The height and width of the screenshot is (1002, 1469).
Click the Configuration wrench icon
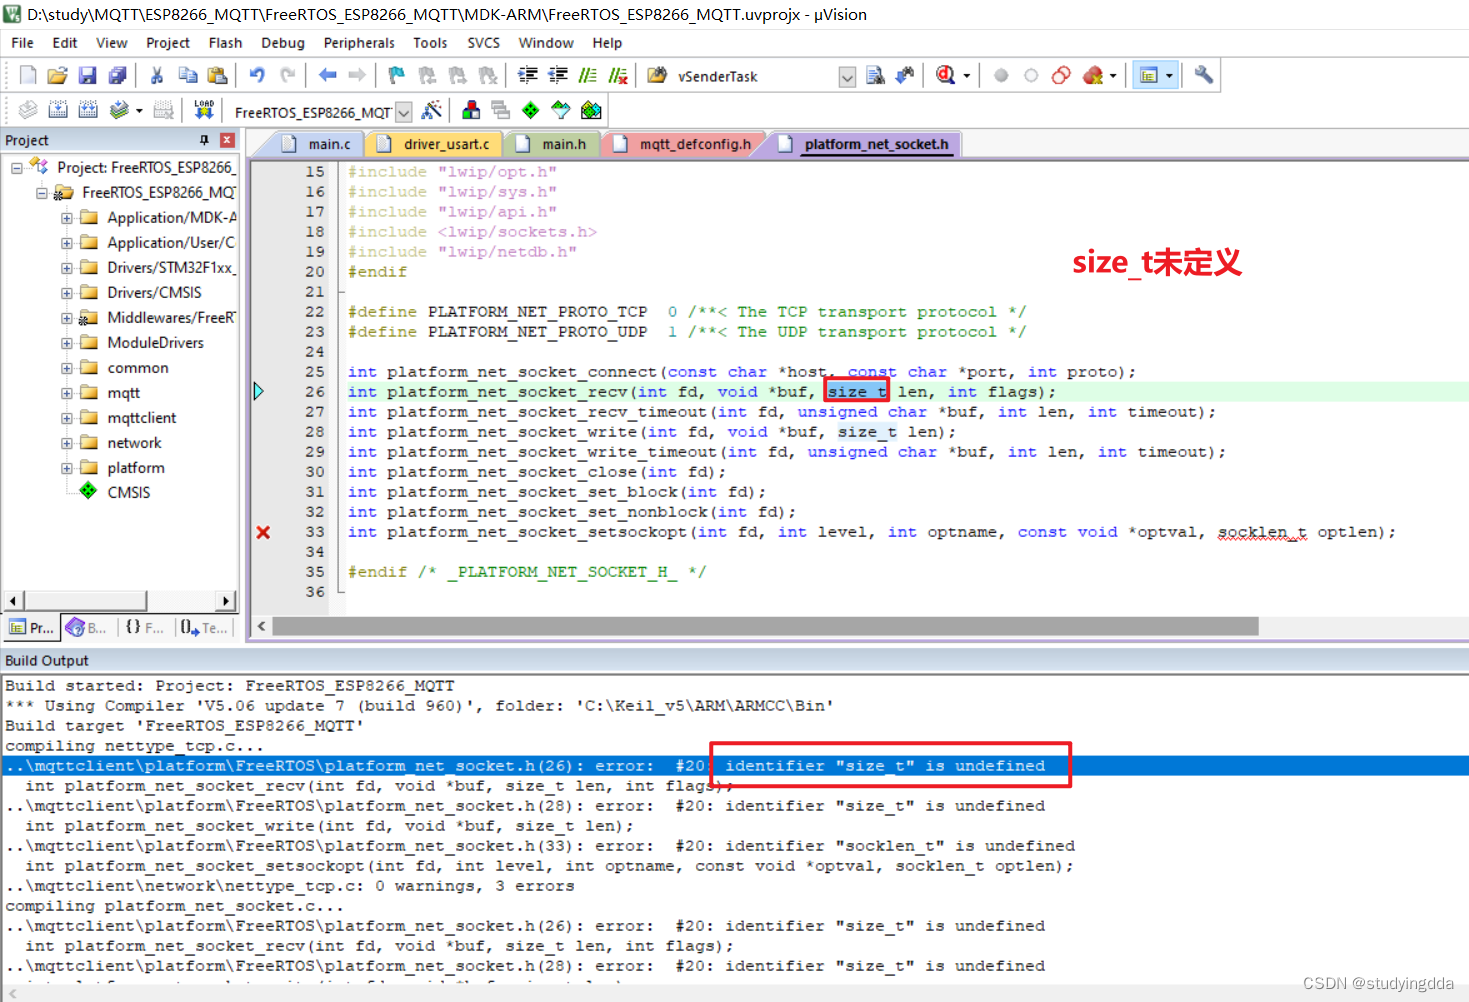tap(1204, 75)
